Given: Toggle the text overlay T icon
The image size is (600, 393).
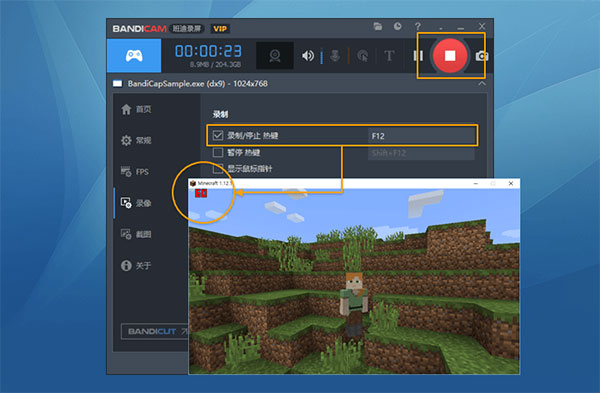Looking at the screenshot, I should 389,56.
